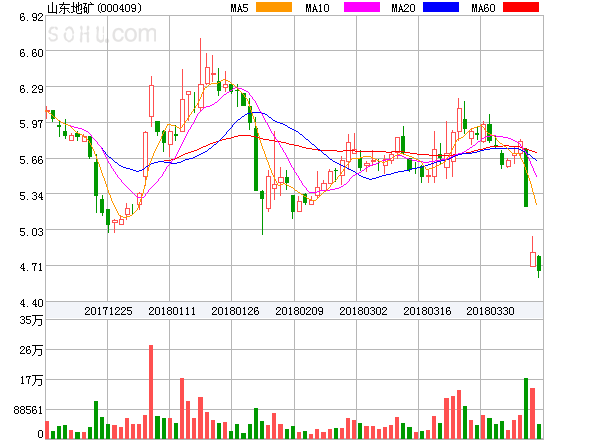Click the red gap-down candlestick near 4.71
This screenshot has width=600, height=440.
tap(533, 259)
